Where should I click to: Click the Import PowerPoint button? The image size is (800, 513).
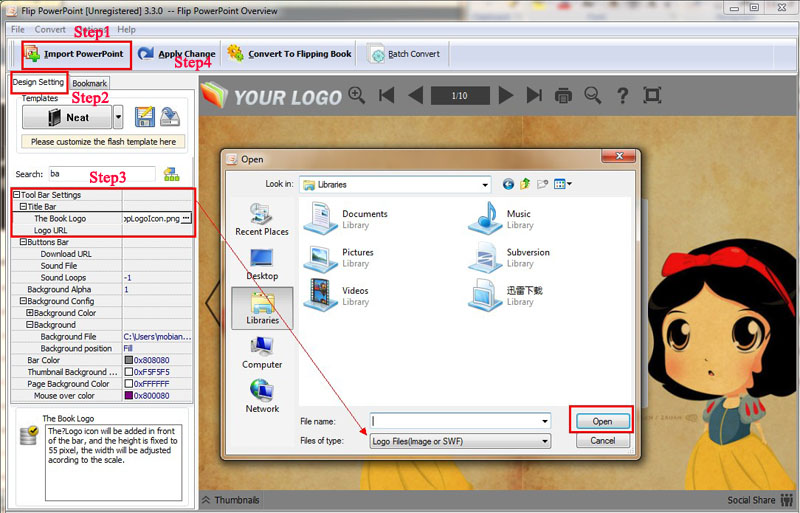coord(76,54)
